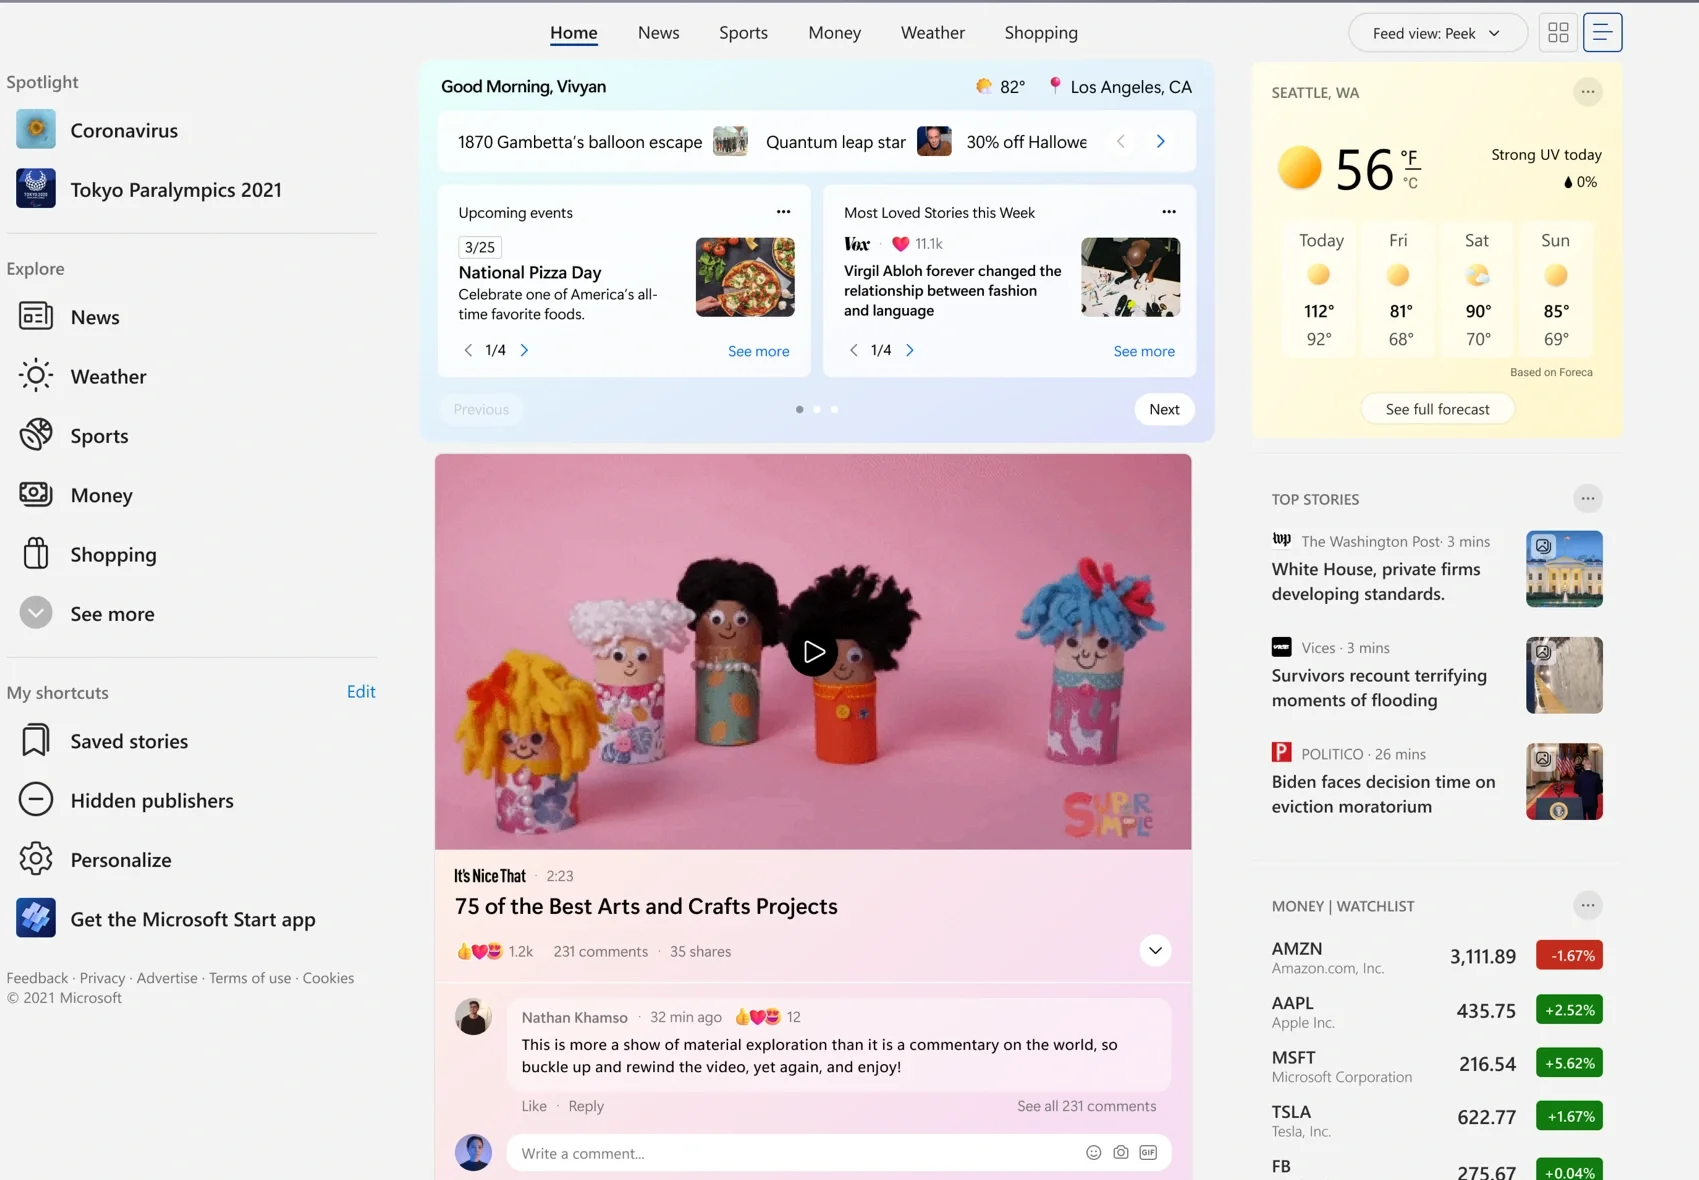Open the Money tab in top navigation
Viewport: 1699px width, 1180px height.
(x=834, y=33)
